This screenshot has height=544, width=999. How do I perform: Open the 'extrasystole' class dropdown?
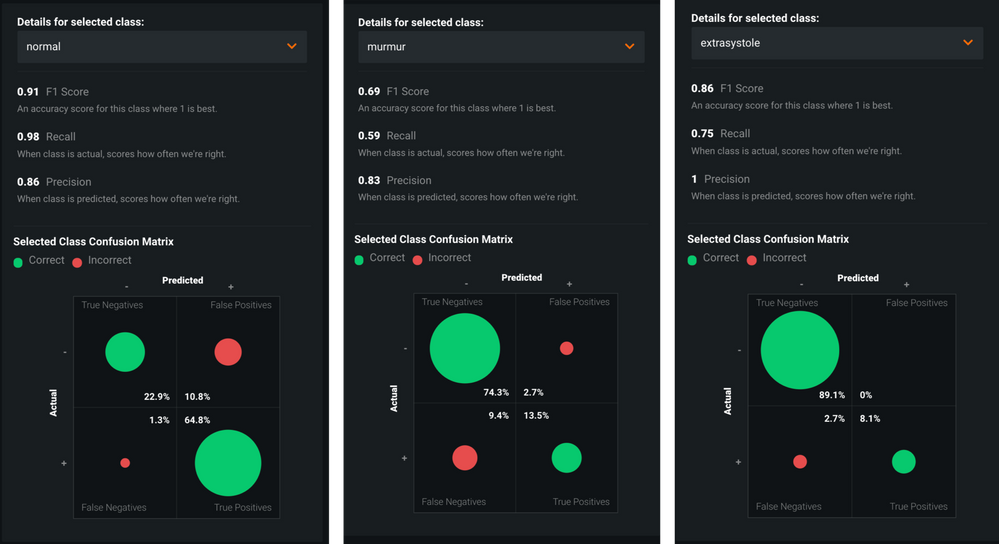click(x=837, y=43)
